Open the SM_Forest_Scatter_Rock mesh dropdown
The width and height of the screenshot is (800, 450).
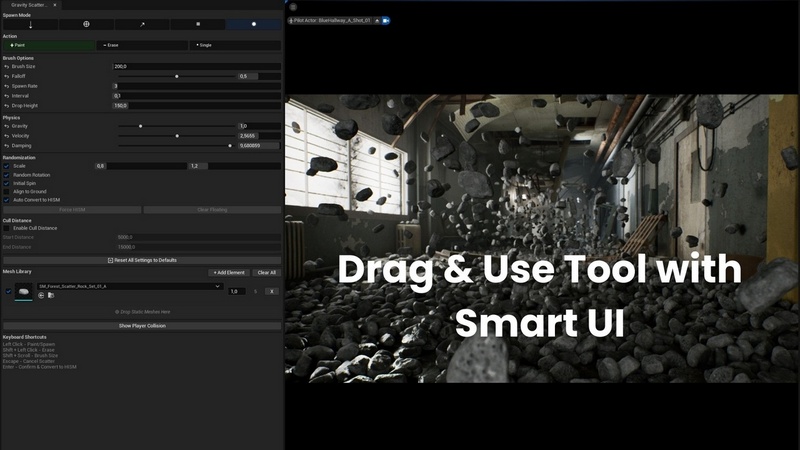128,286
